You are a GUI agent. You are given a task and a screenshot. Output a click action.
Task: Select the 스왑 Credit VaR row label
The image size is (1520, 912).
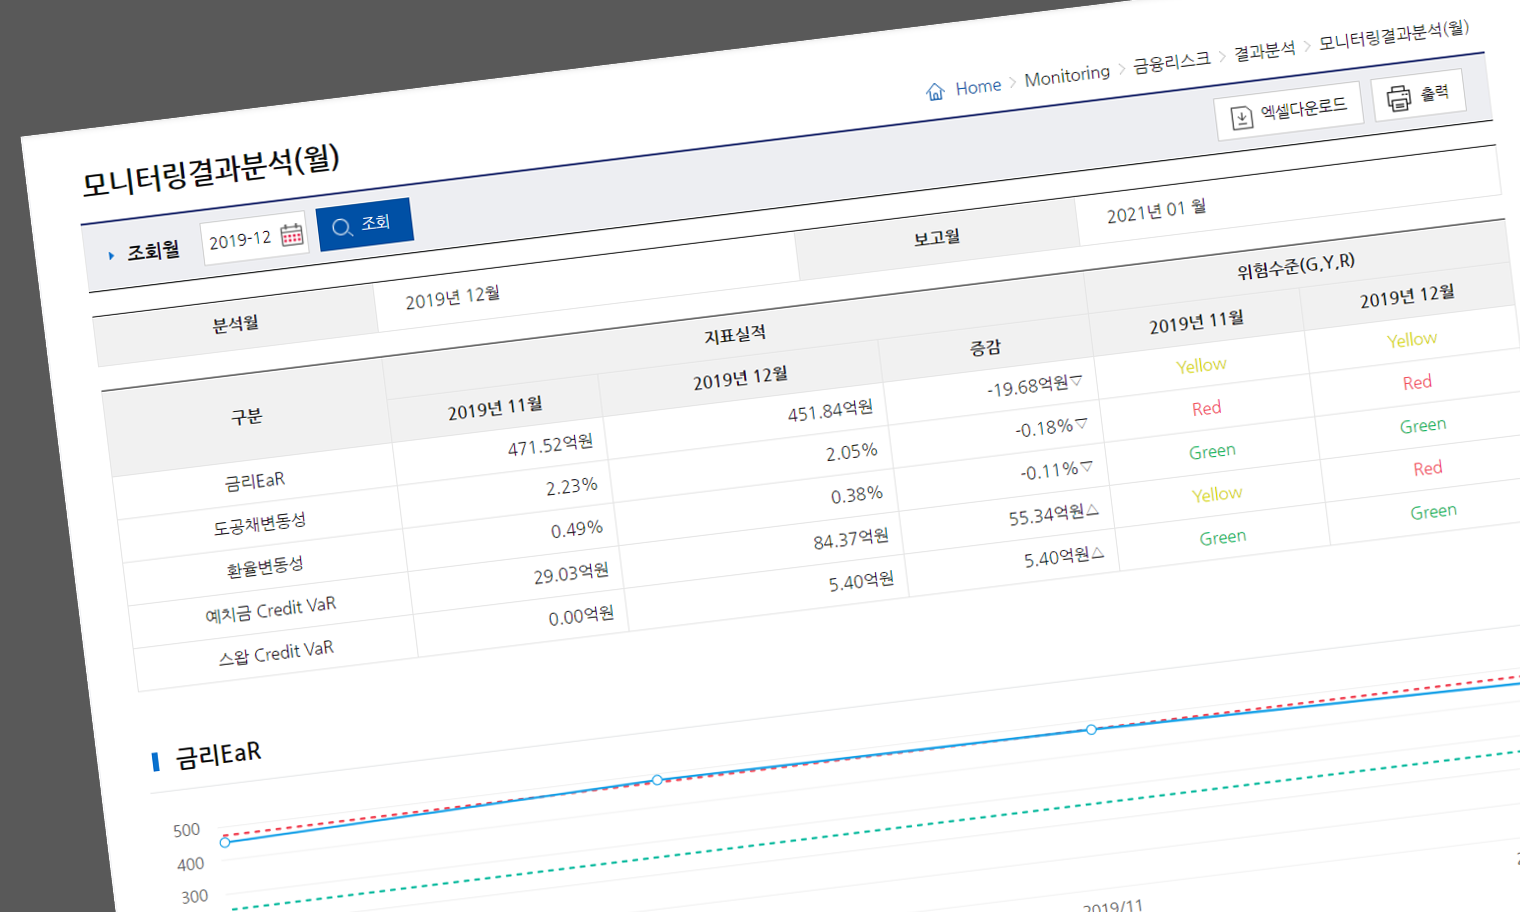[276, 653]
